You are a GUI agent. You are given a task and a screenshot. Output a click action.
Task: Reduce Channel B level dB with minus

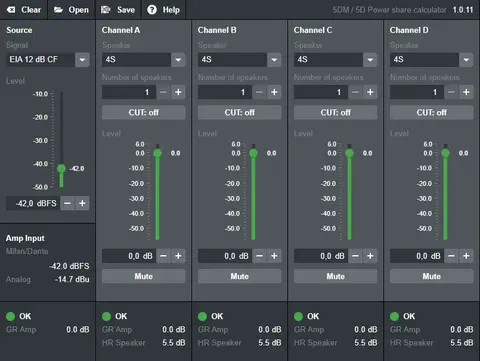click(259, 256)
